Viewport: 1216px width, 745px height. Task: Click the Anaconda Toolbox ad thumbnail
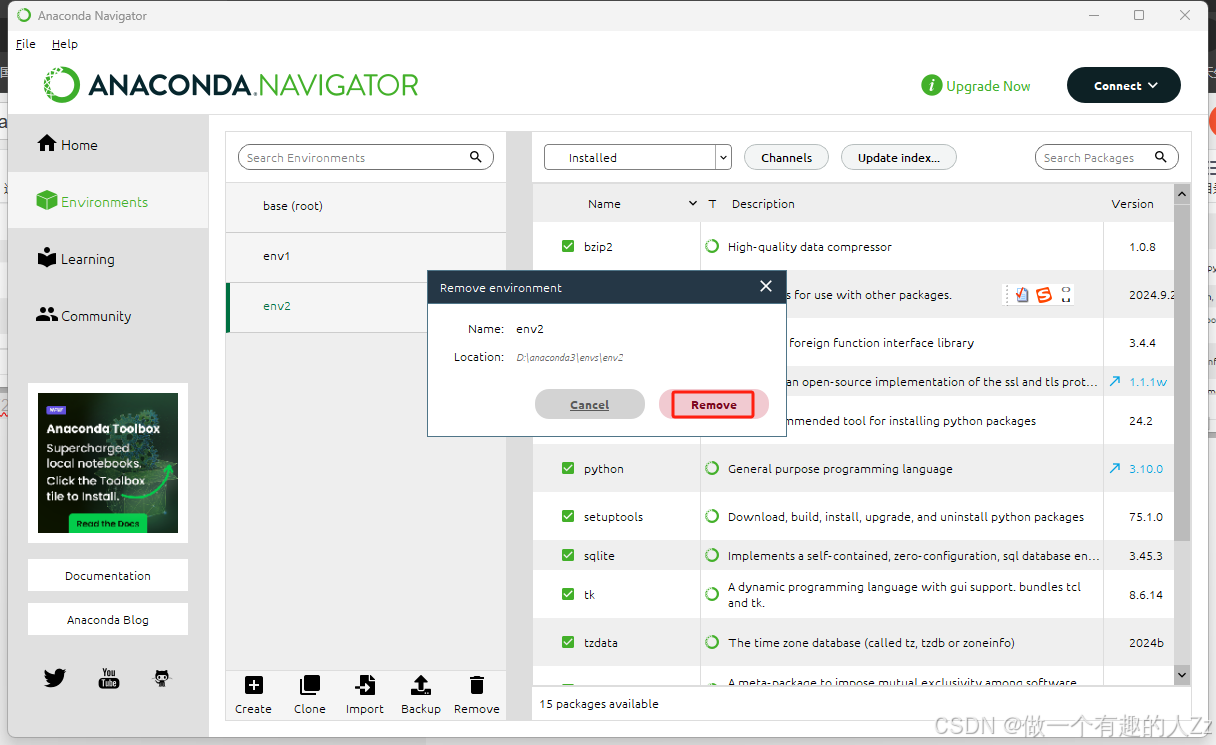[x=108, y=462]
